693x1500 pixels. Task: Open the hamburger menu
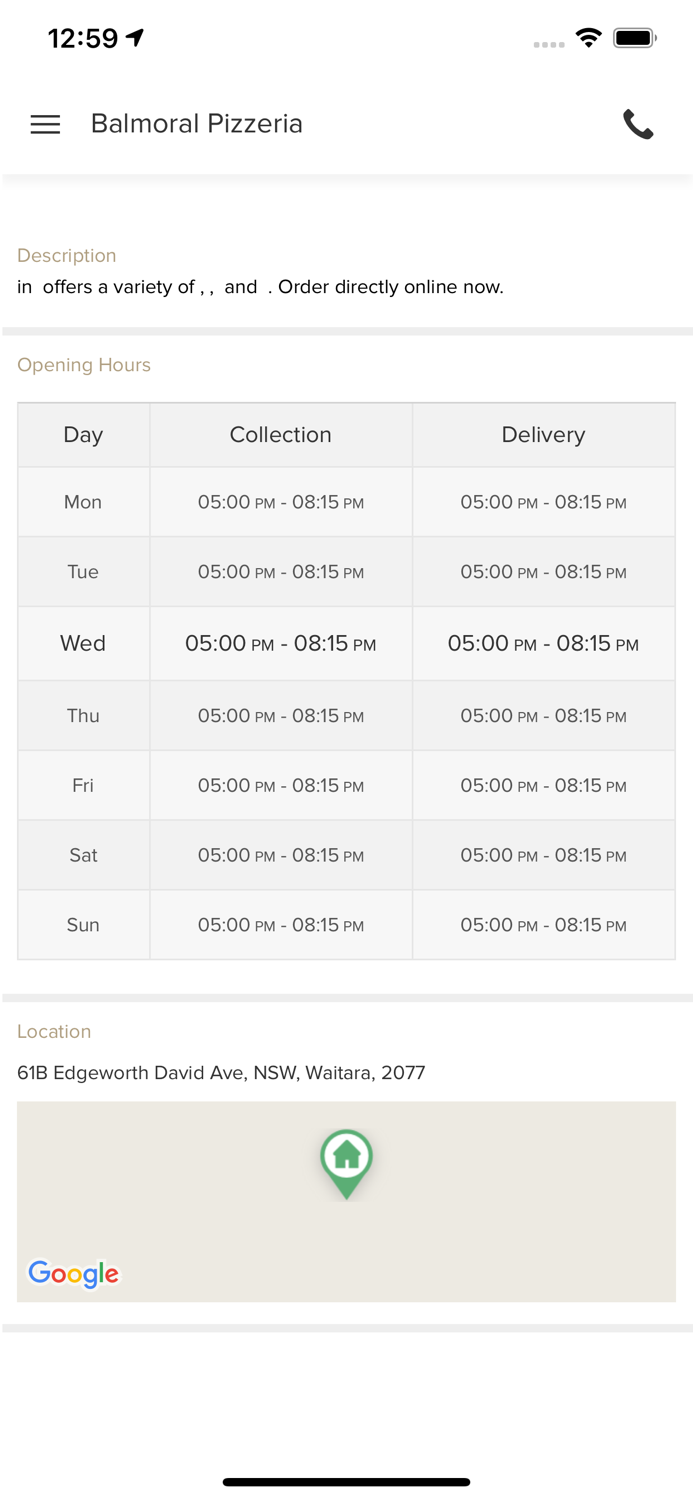(x=45, y=124)
